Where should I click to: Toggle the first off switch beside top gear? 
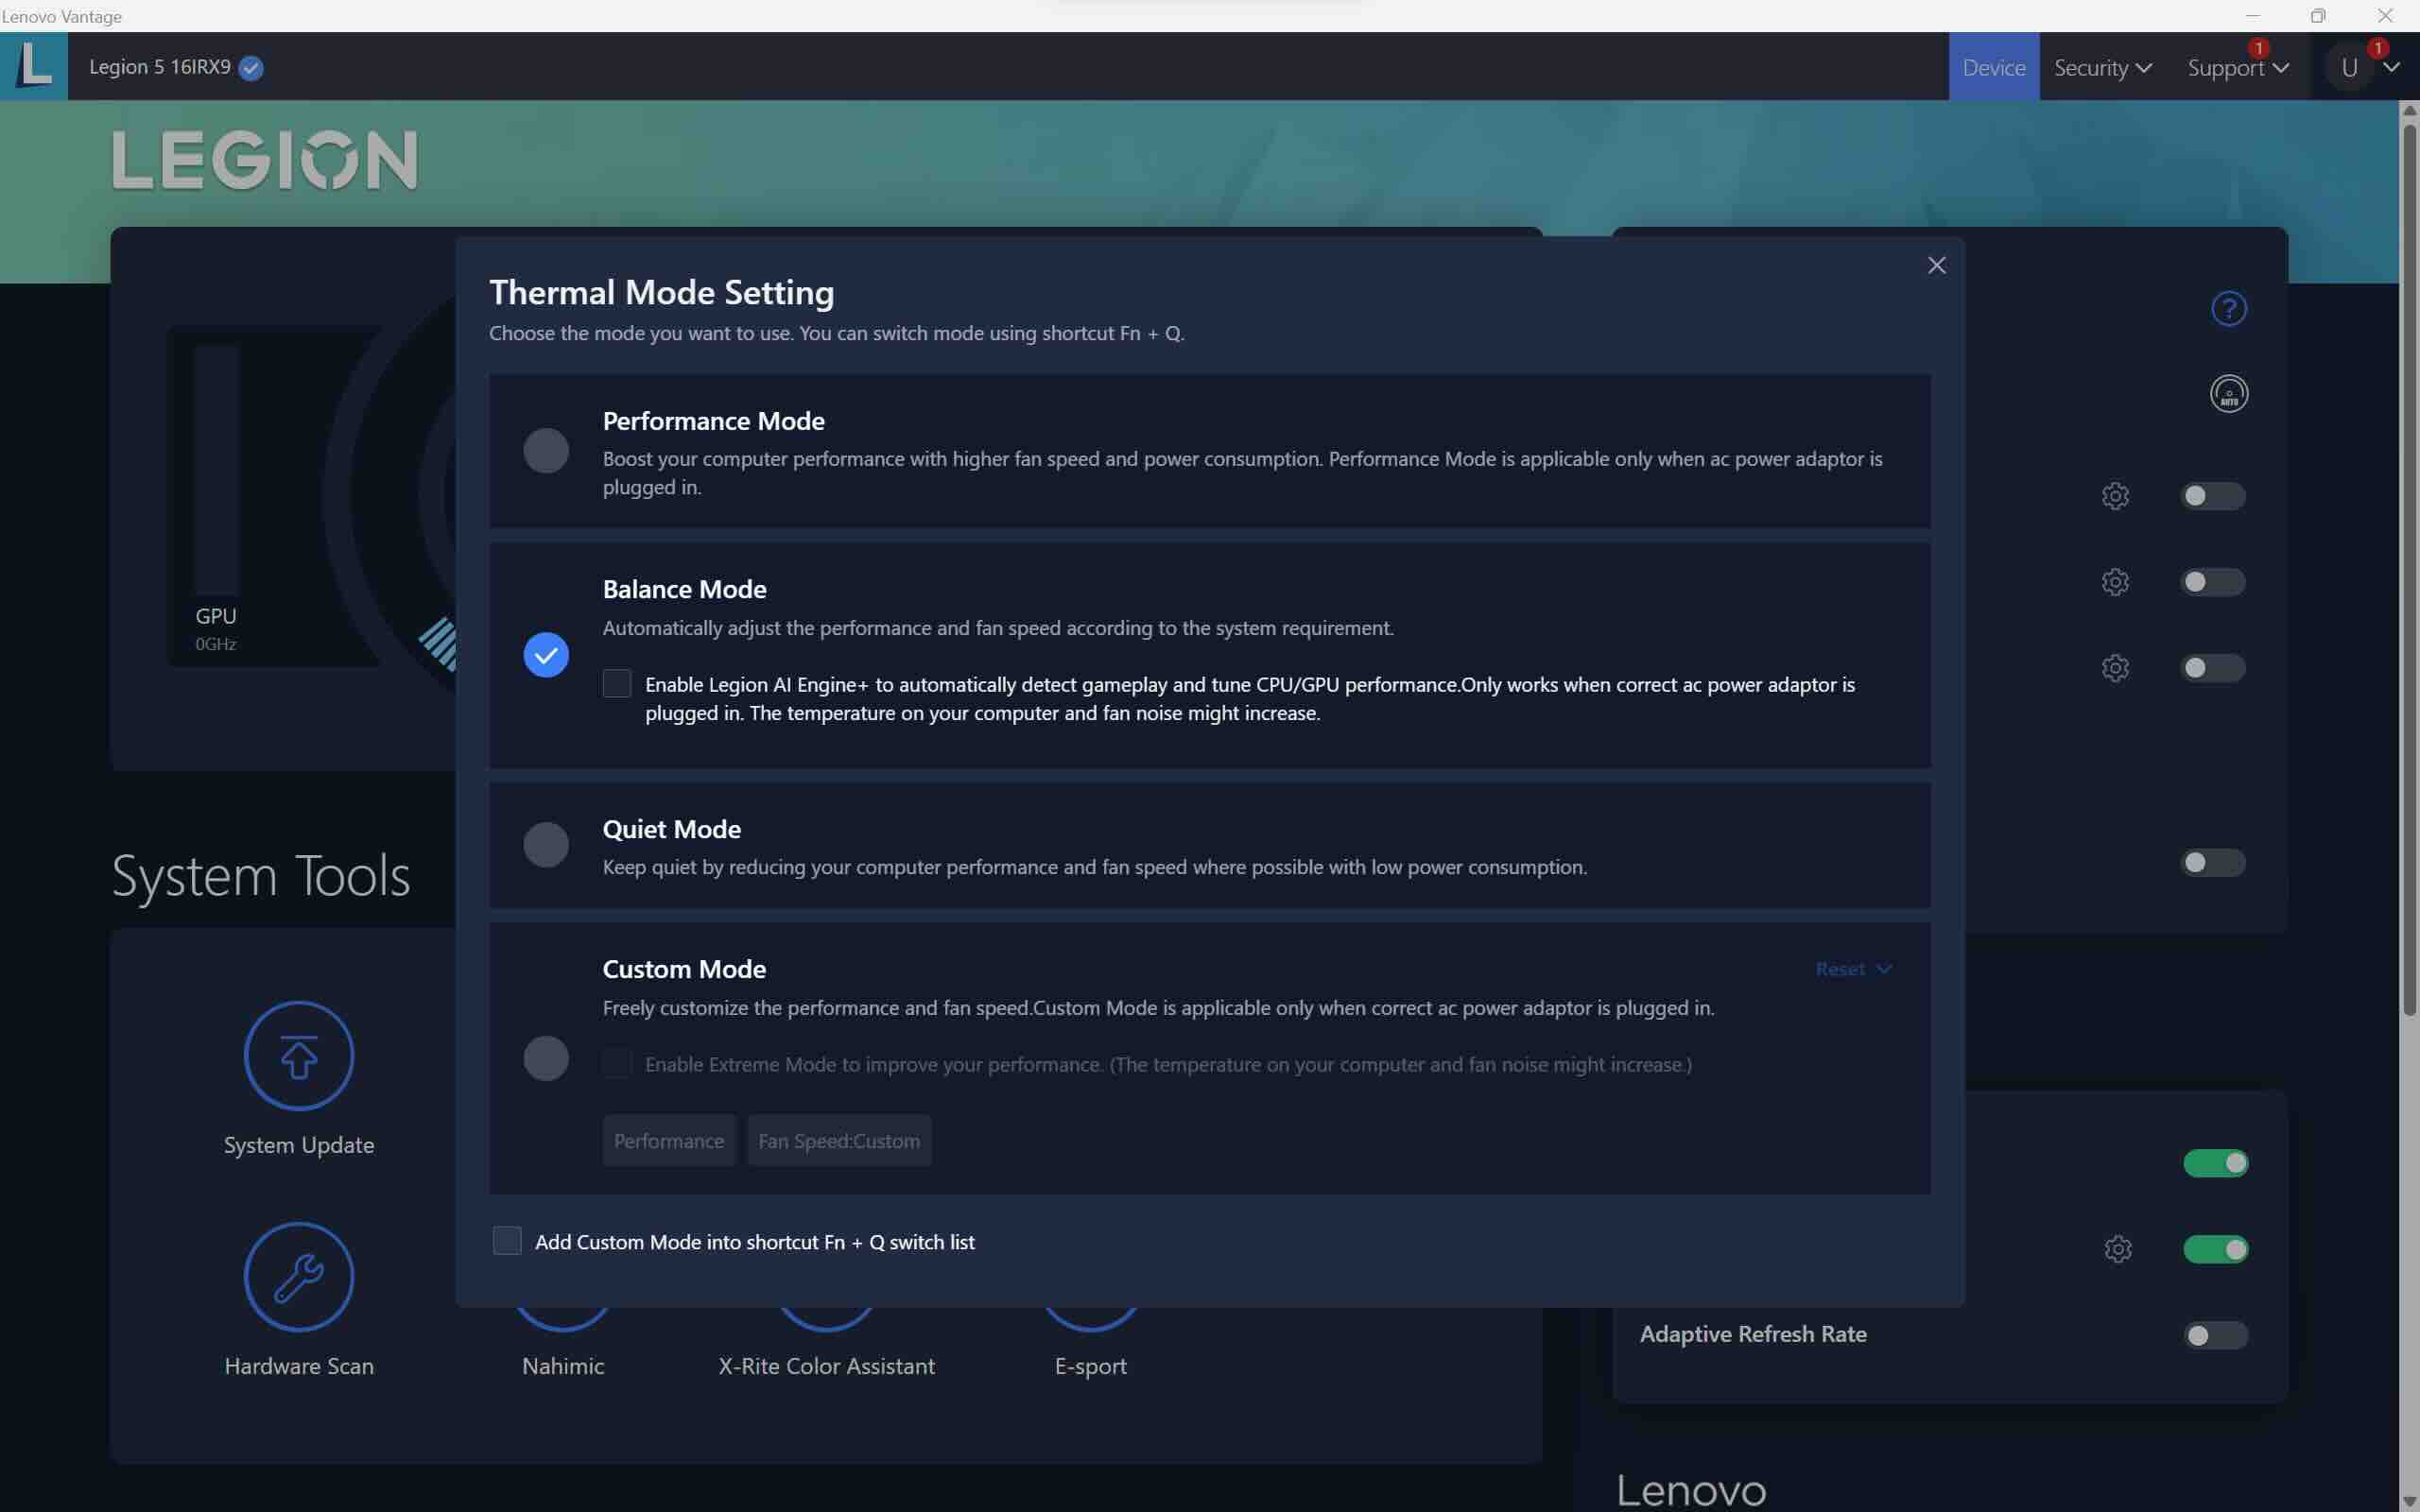pyautogui.click(x=2212, y=496)
